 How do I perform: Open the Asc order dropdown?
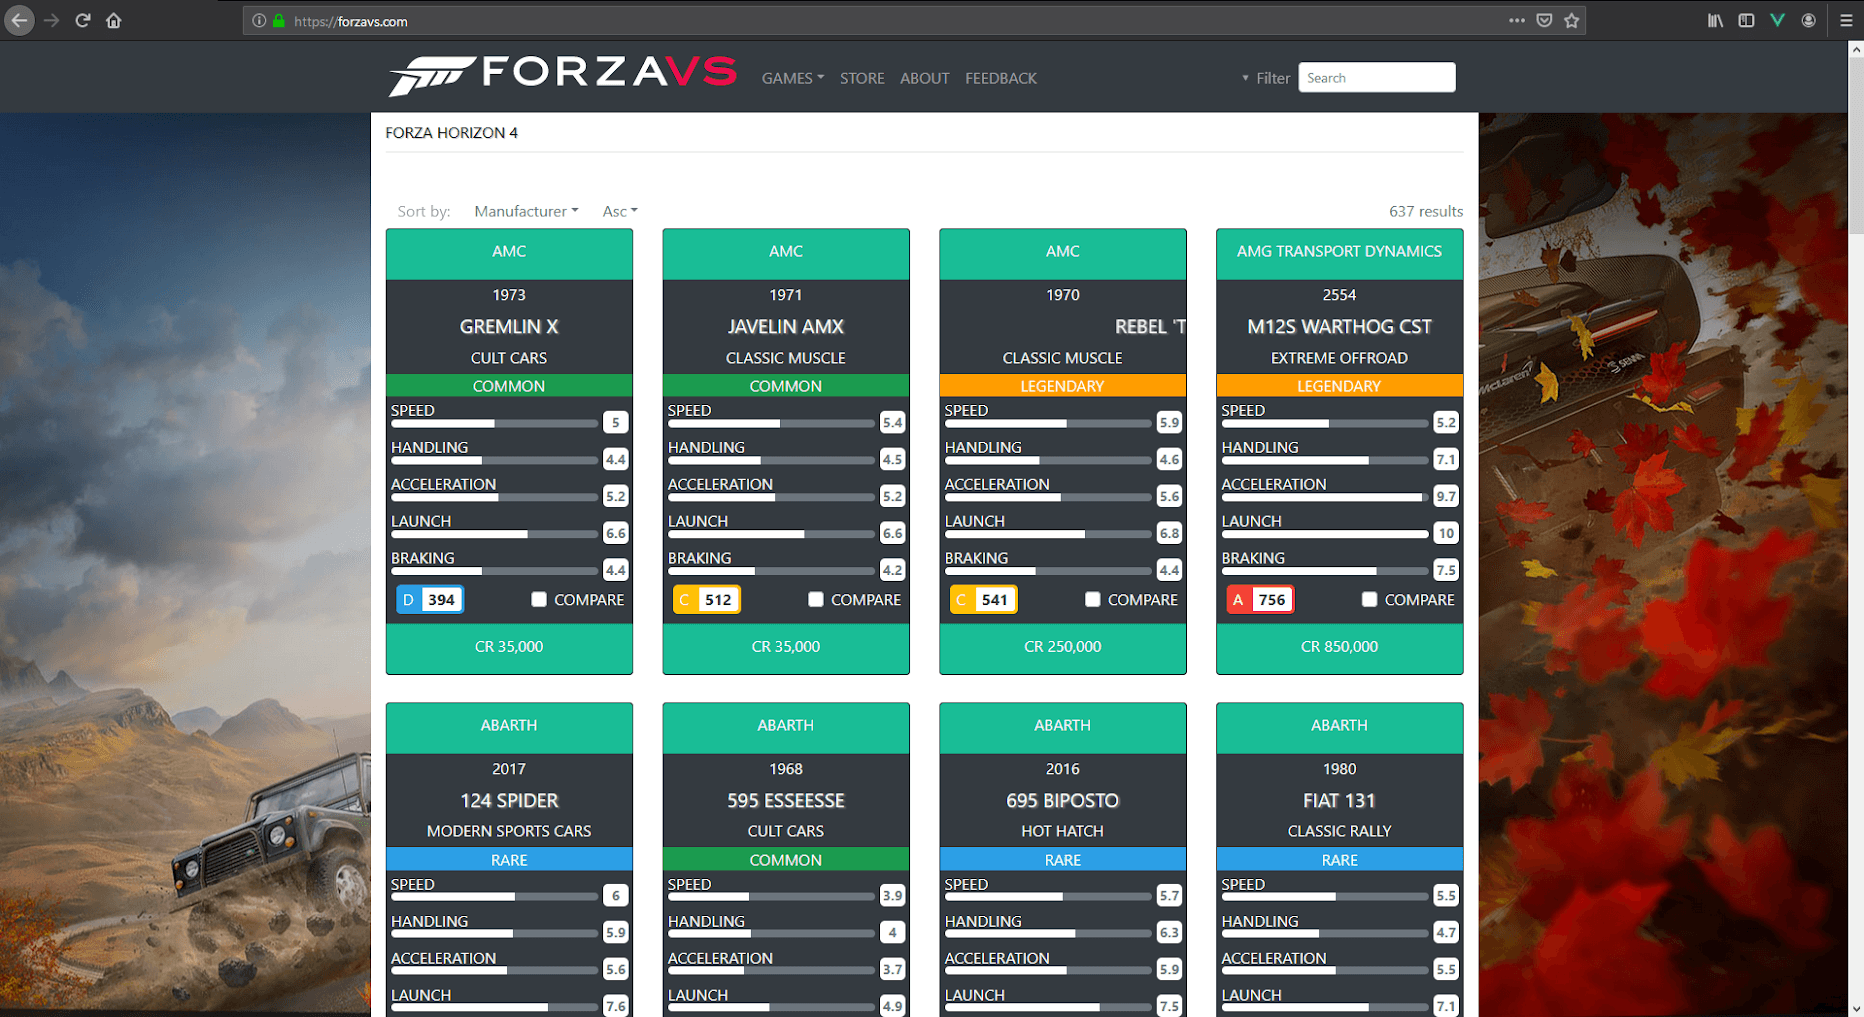pos(620,211)
